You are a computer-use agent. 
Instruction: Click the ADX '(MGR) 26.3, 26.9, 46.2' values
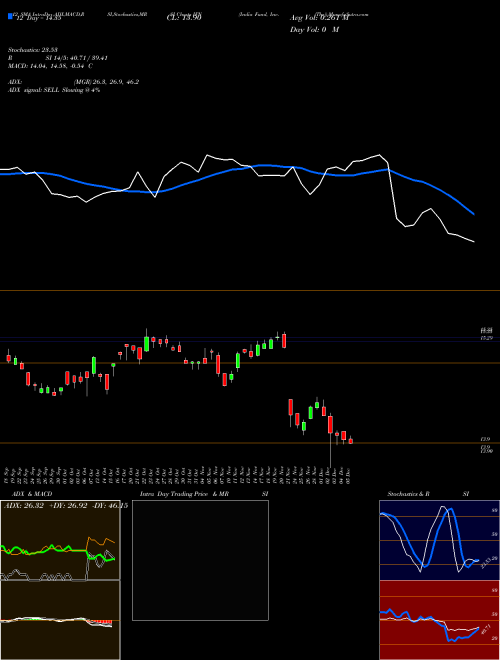106,82
